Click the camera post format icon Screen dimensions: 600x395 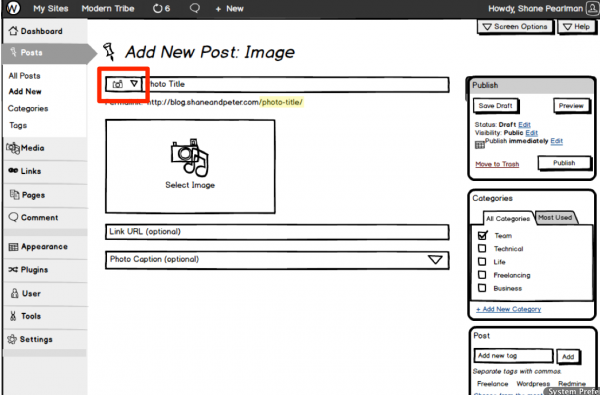117,84
